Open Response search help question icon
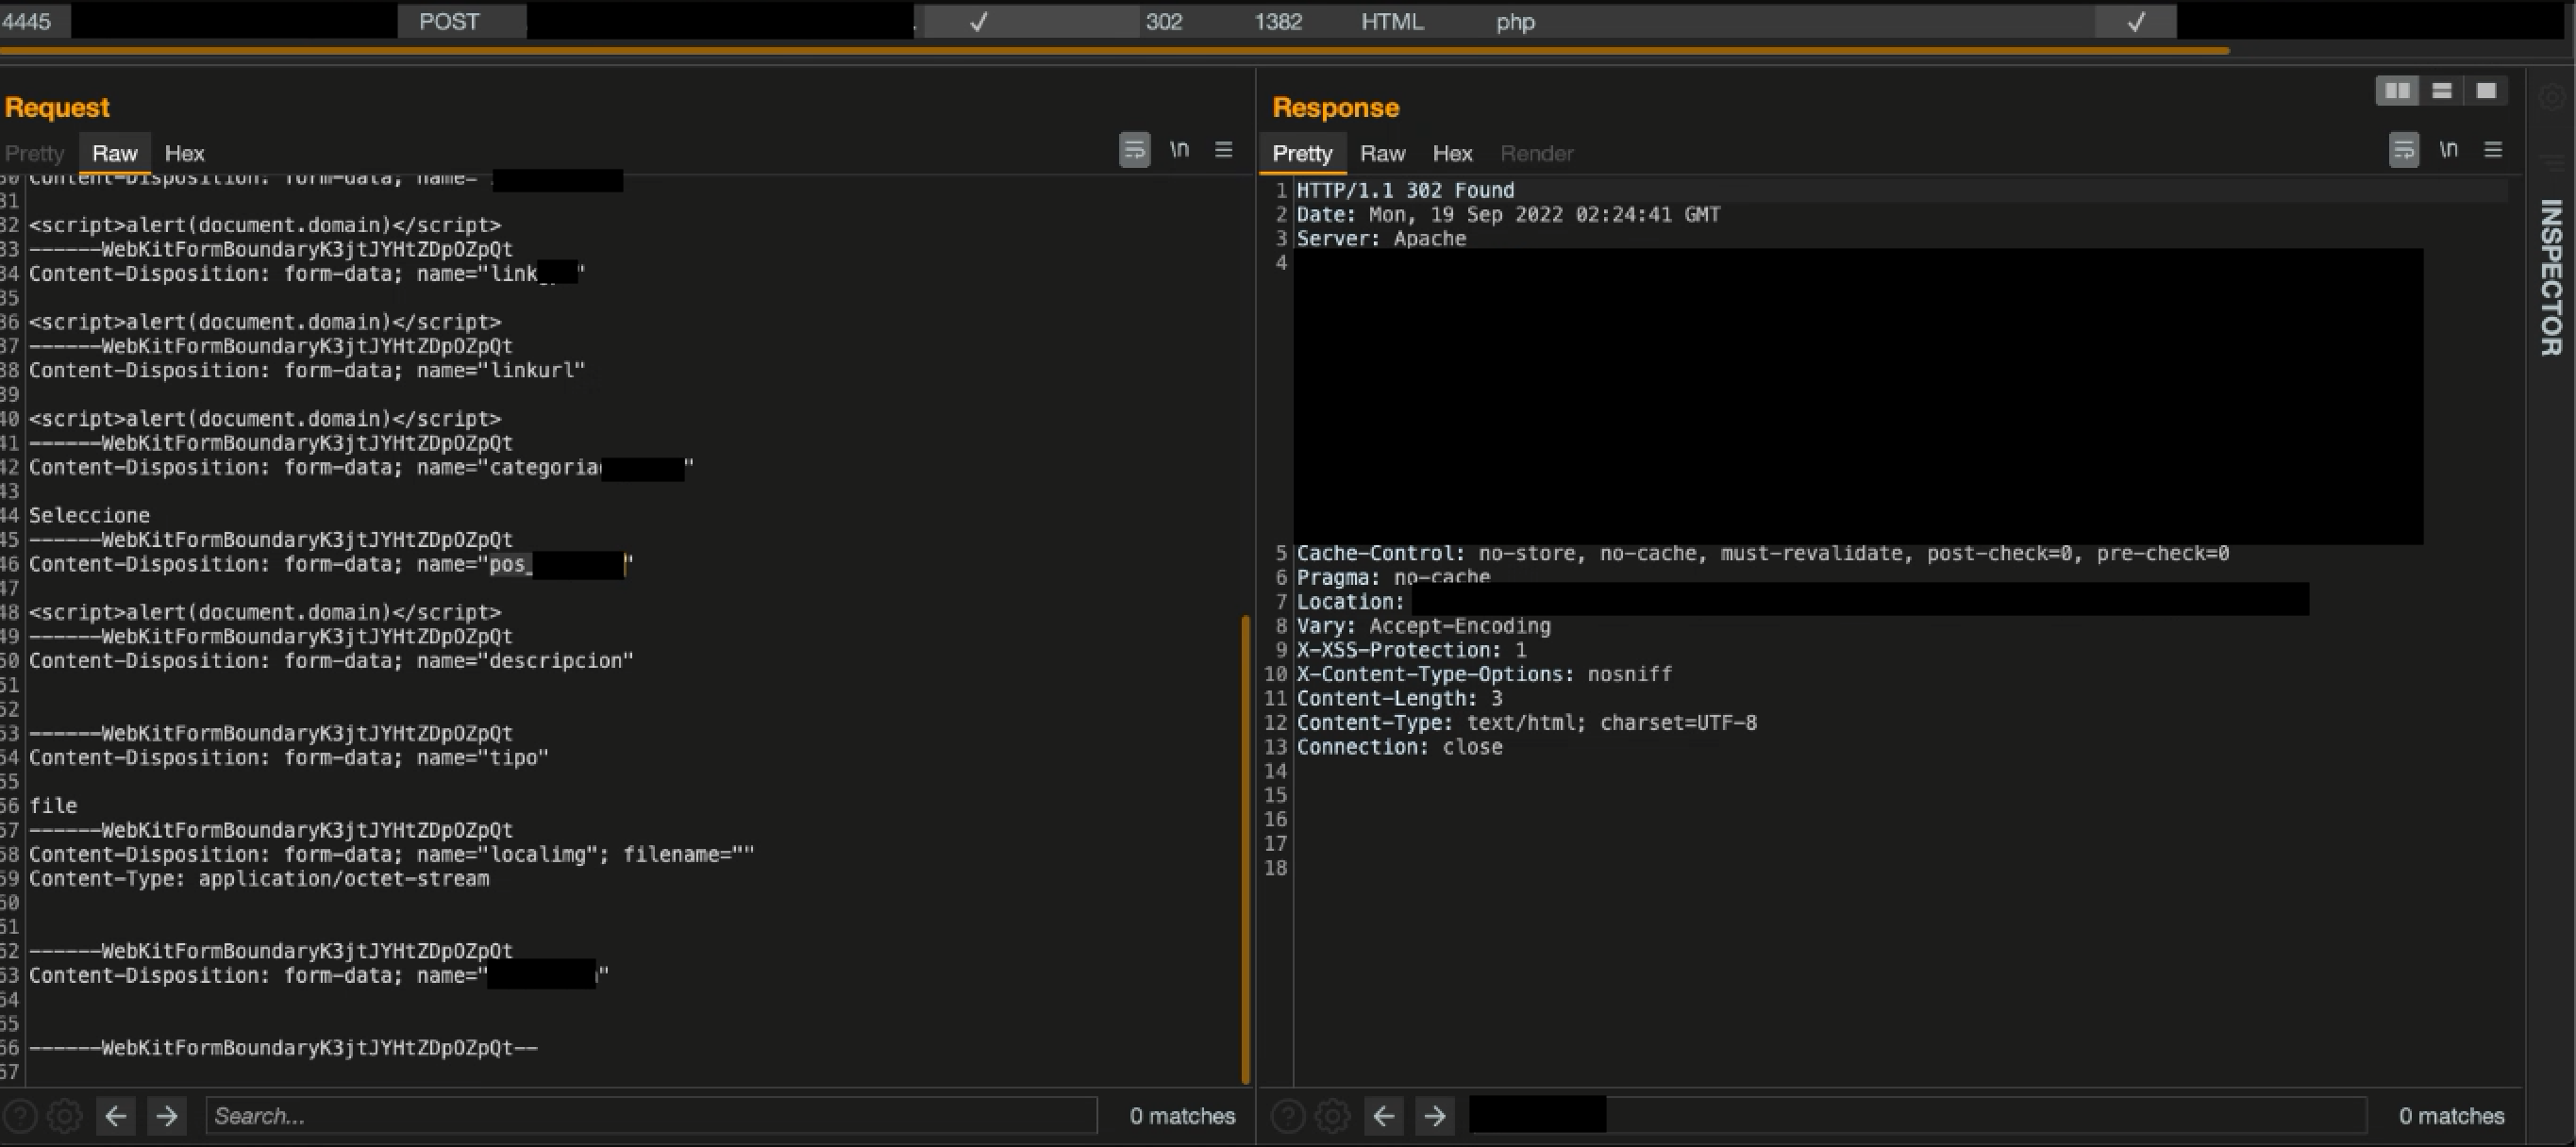 pyautogui.click(x=1288, y=1116)
